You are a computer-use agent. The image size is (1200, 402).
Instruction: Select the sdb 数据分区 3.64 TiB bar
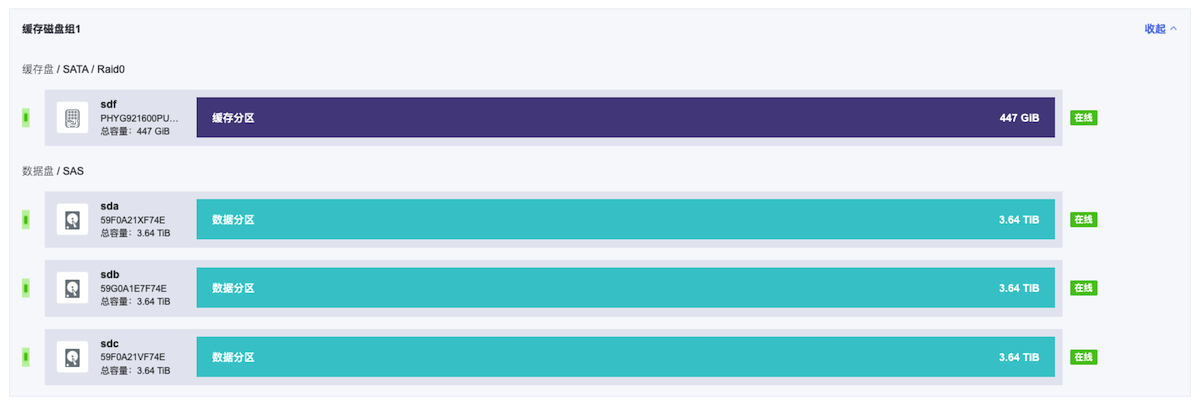(625, 288)
